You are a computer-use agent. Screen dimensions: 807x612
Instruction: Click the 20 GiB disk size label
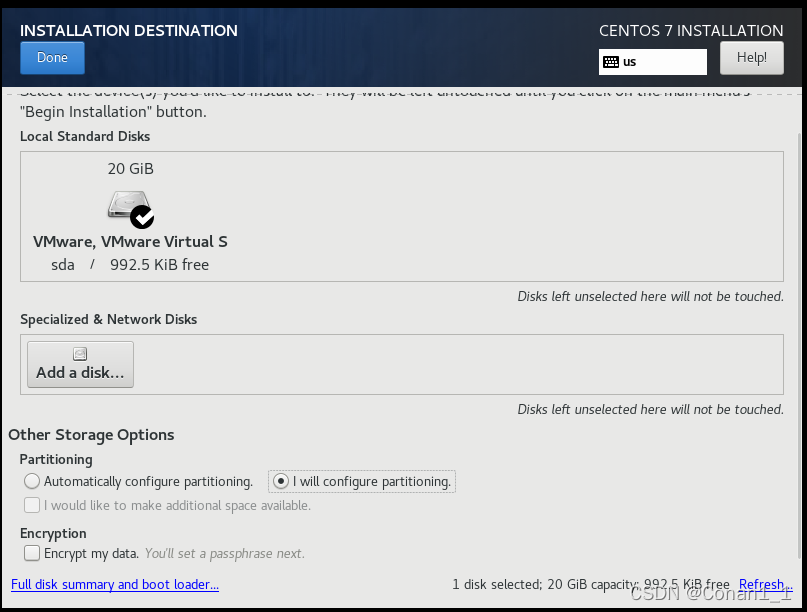131,169
